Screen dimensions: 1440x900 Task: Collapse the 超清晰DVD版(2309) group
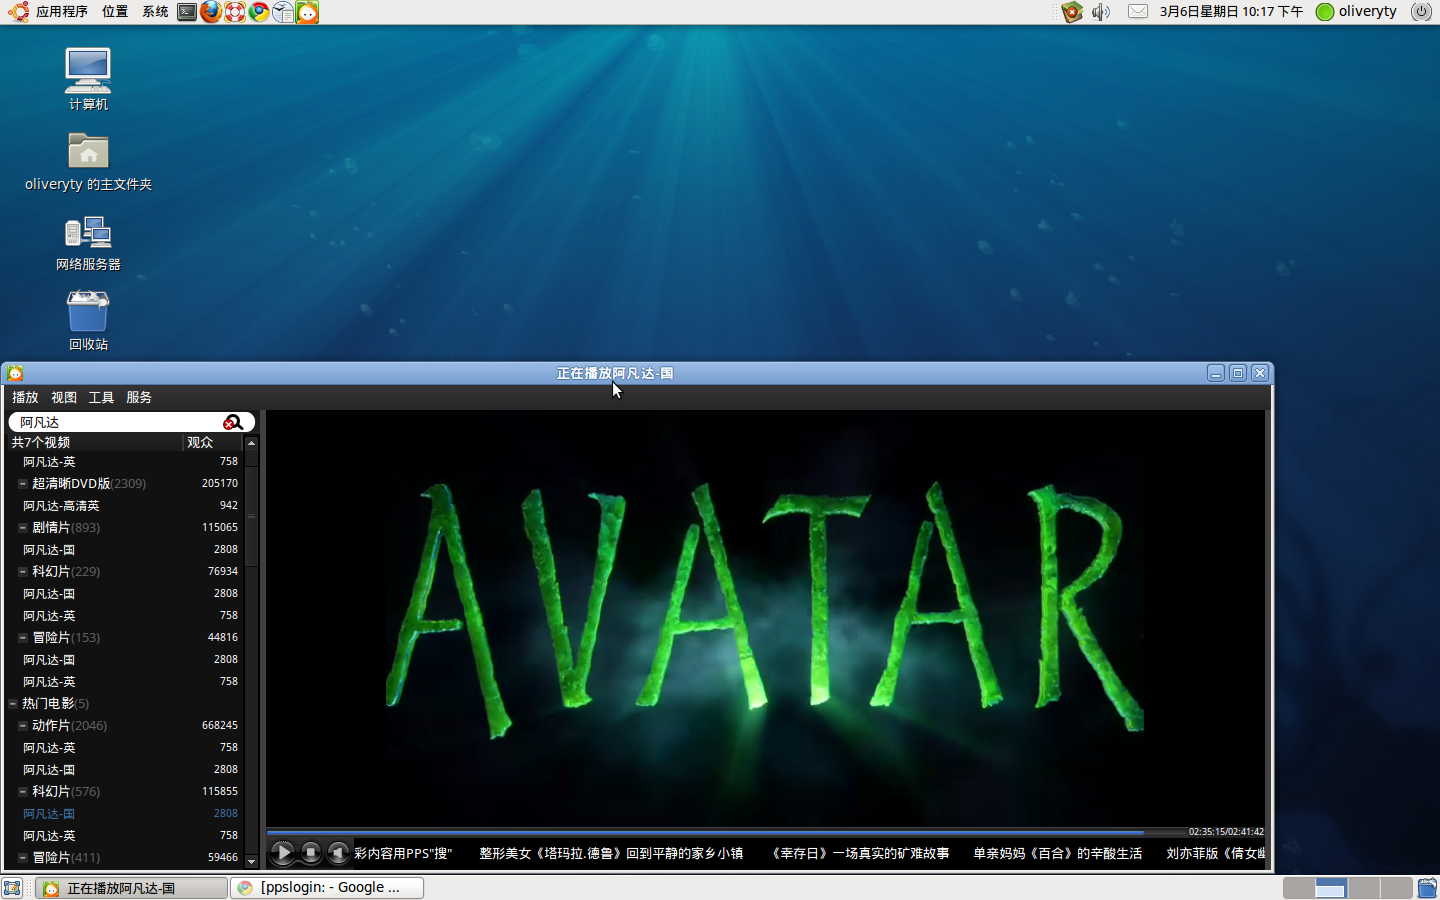pos(22,483)
